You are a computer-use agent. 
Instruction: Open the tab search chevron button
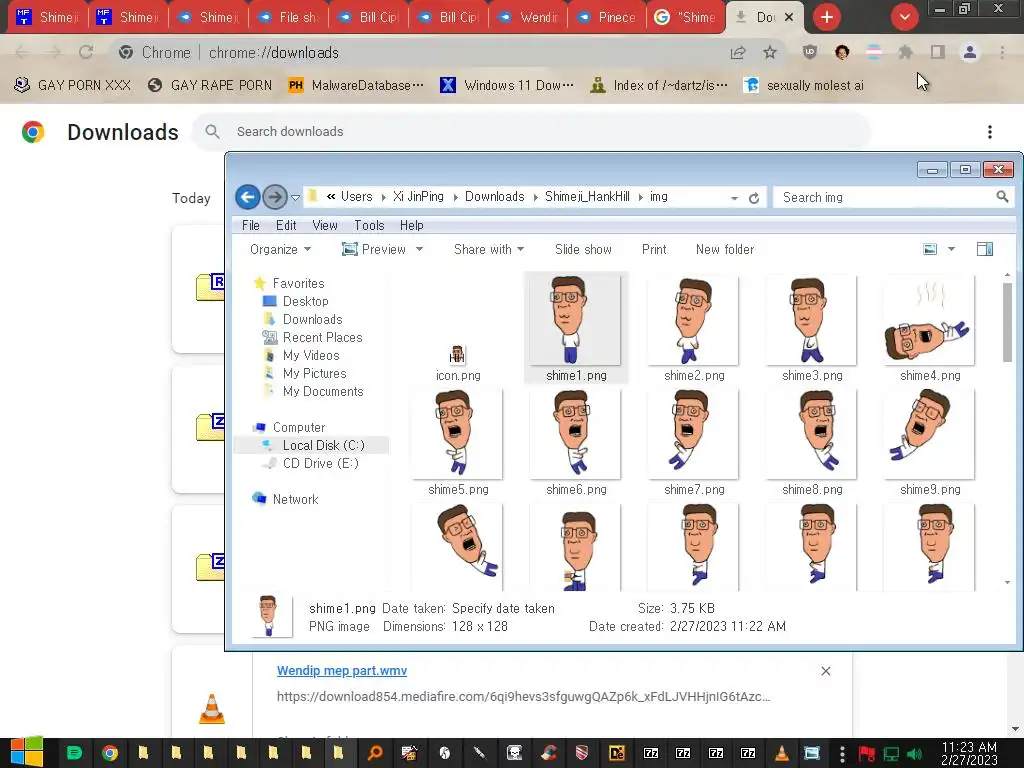coord(904,17)
